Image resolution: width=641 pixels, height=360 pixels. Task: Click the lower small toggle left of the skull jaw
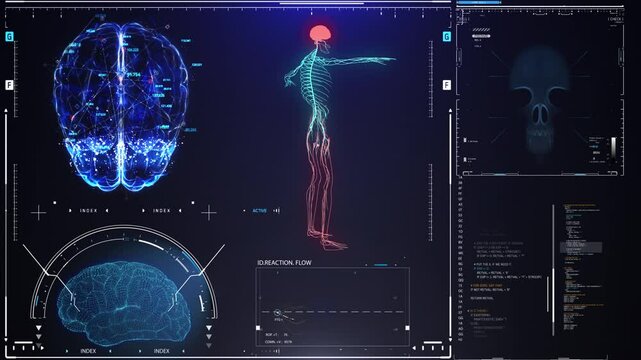click(465, 159)
